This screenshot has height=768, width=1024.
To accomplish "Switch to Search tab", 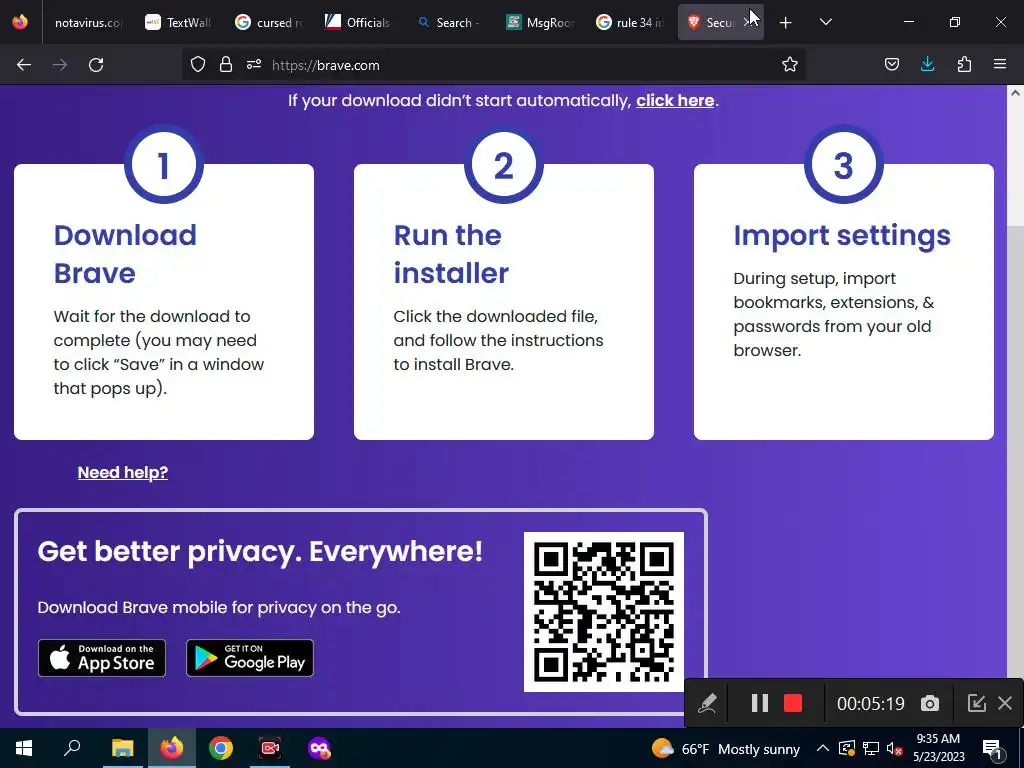I will [449, 23].
